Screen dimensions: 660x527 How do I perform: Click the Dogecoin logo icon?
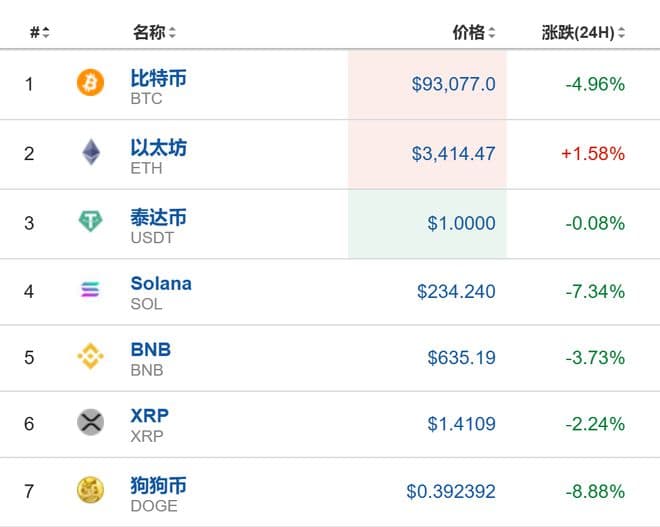pos(90,491)
